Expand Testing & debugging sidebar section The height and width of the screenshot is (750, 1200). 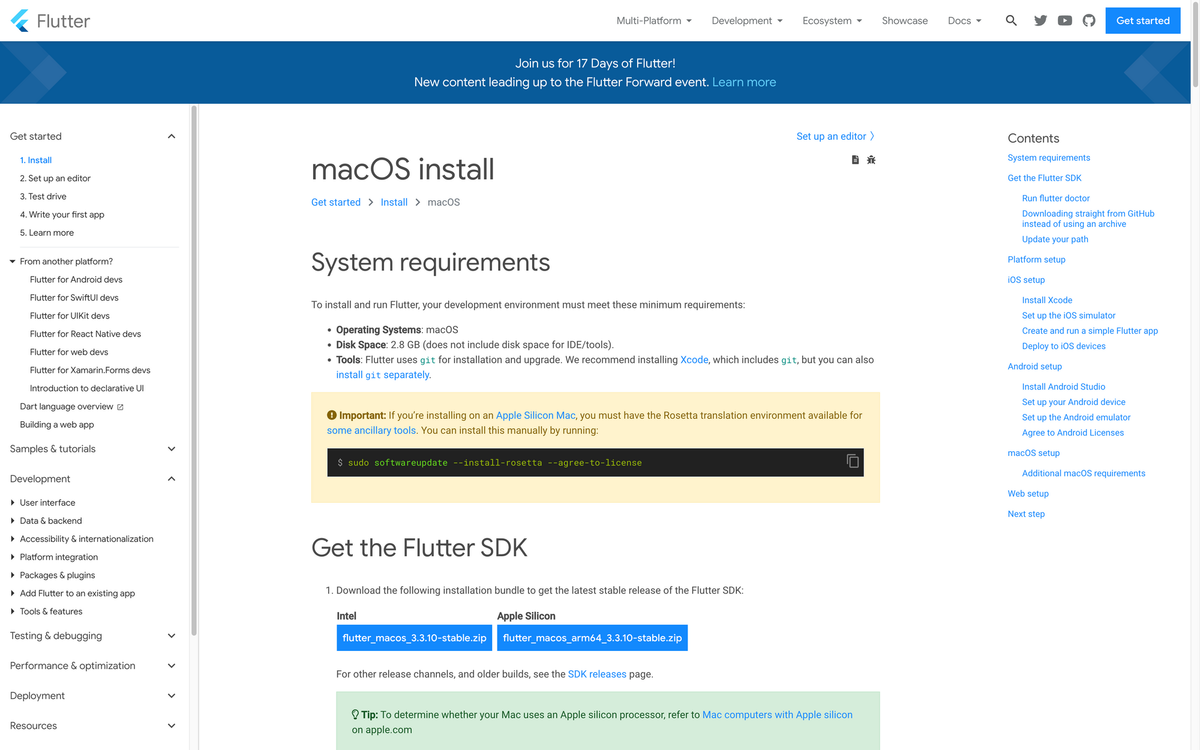[94, 636]
